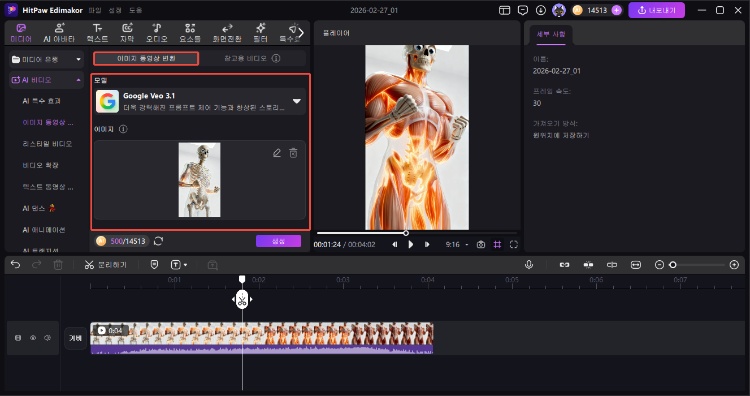
Task: Open the user avatar profile
Action: (559, 10)
